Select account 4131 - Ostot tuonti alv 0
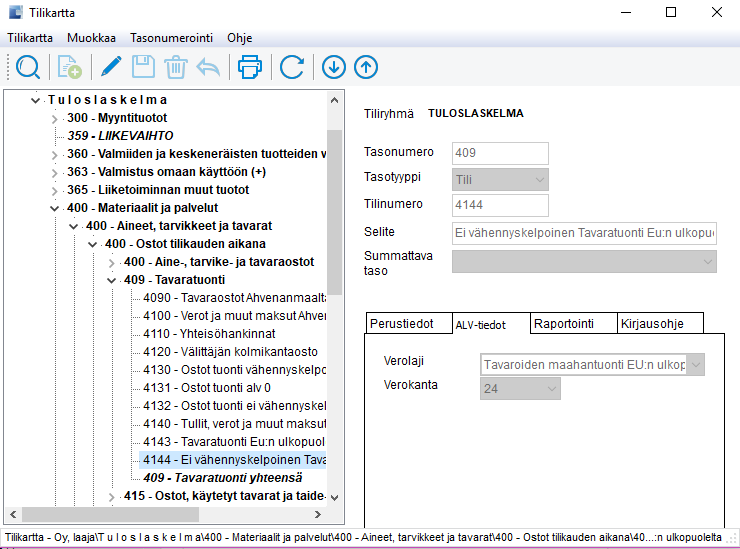 (x=207, y=388)
